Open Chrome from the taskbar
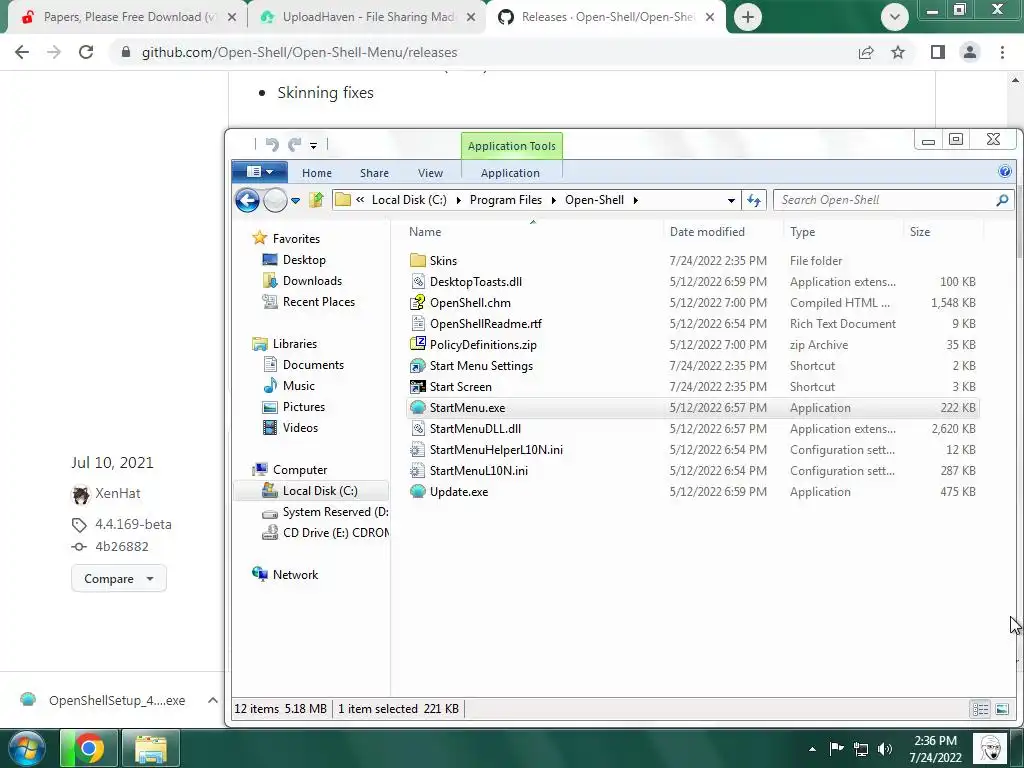This screenshot has width=1024, height=768. pos(89,748)
